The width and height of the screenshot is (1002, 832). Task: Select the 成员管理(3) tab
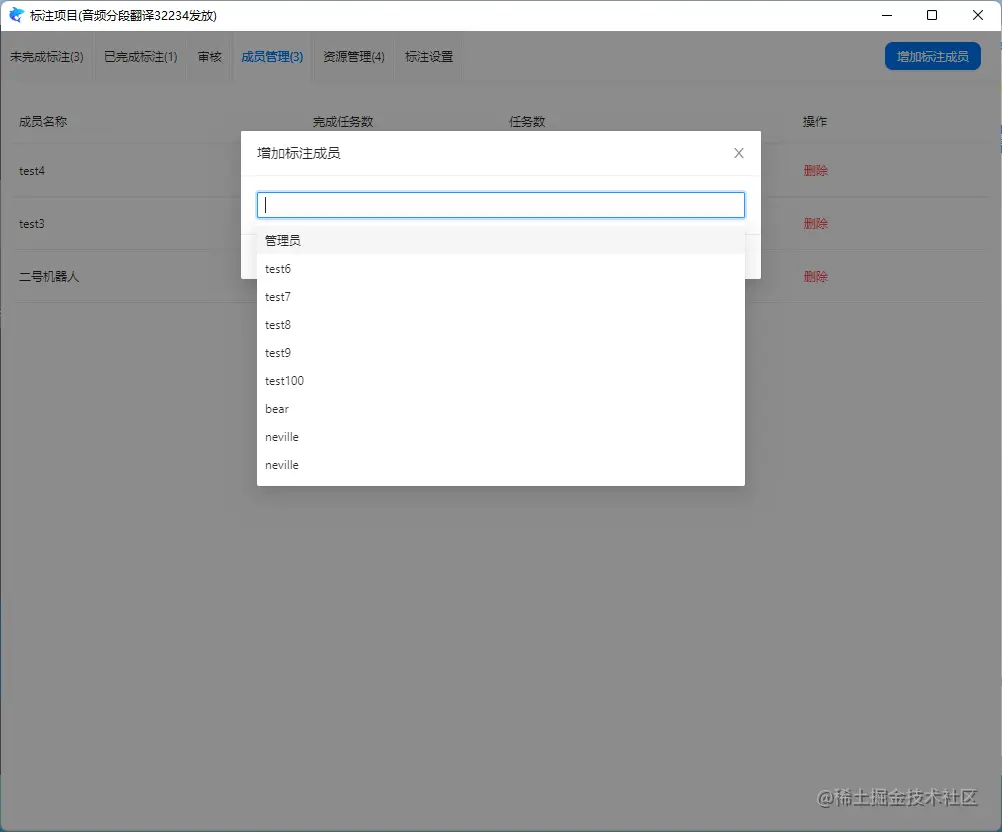pos(272,57)
